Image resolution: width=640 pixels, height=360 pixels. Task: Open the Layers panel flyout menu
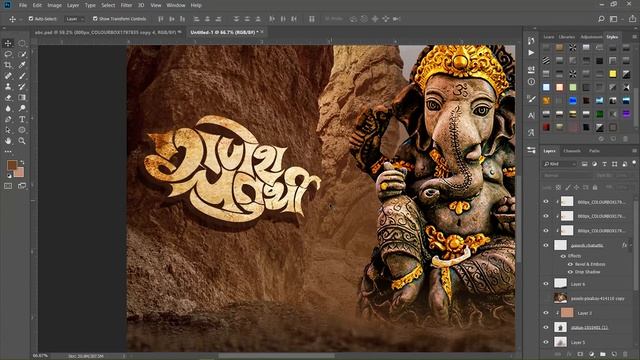tap(634, 151)
